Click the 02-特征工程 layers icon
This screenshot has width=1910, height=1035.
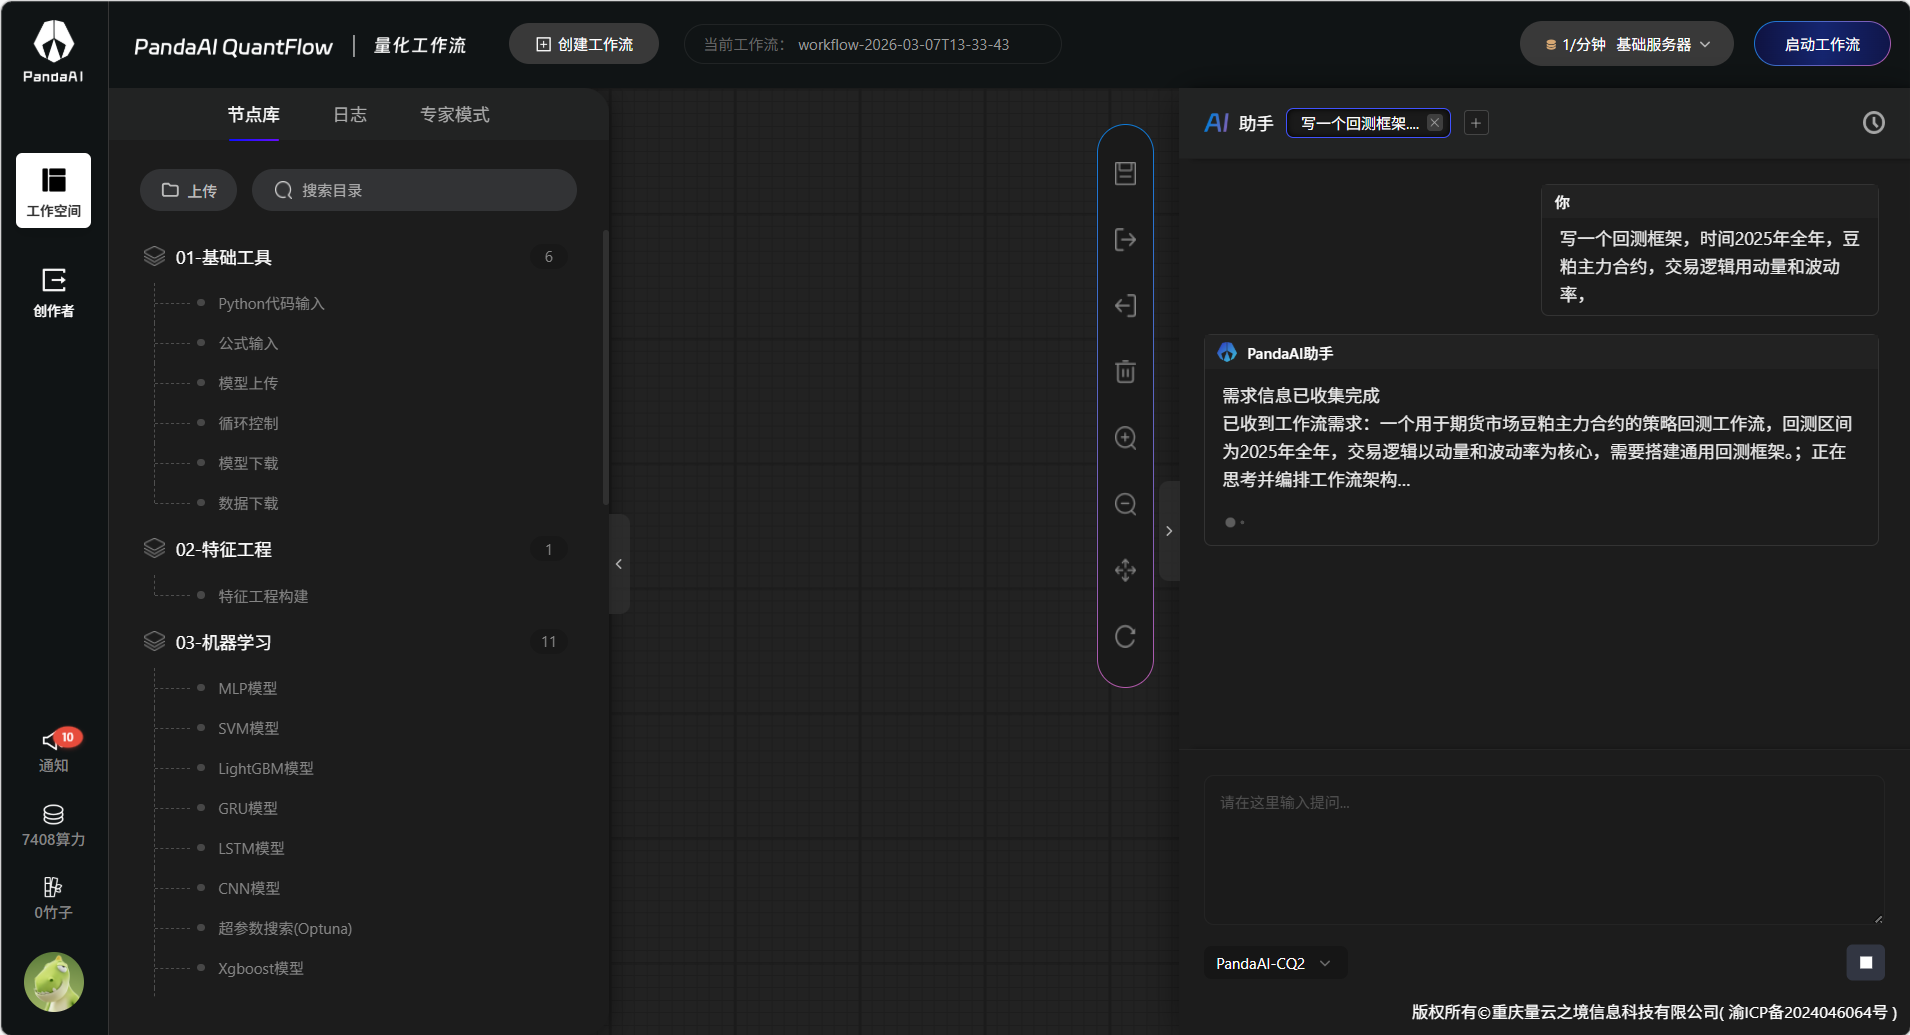point(154,548)
